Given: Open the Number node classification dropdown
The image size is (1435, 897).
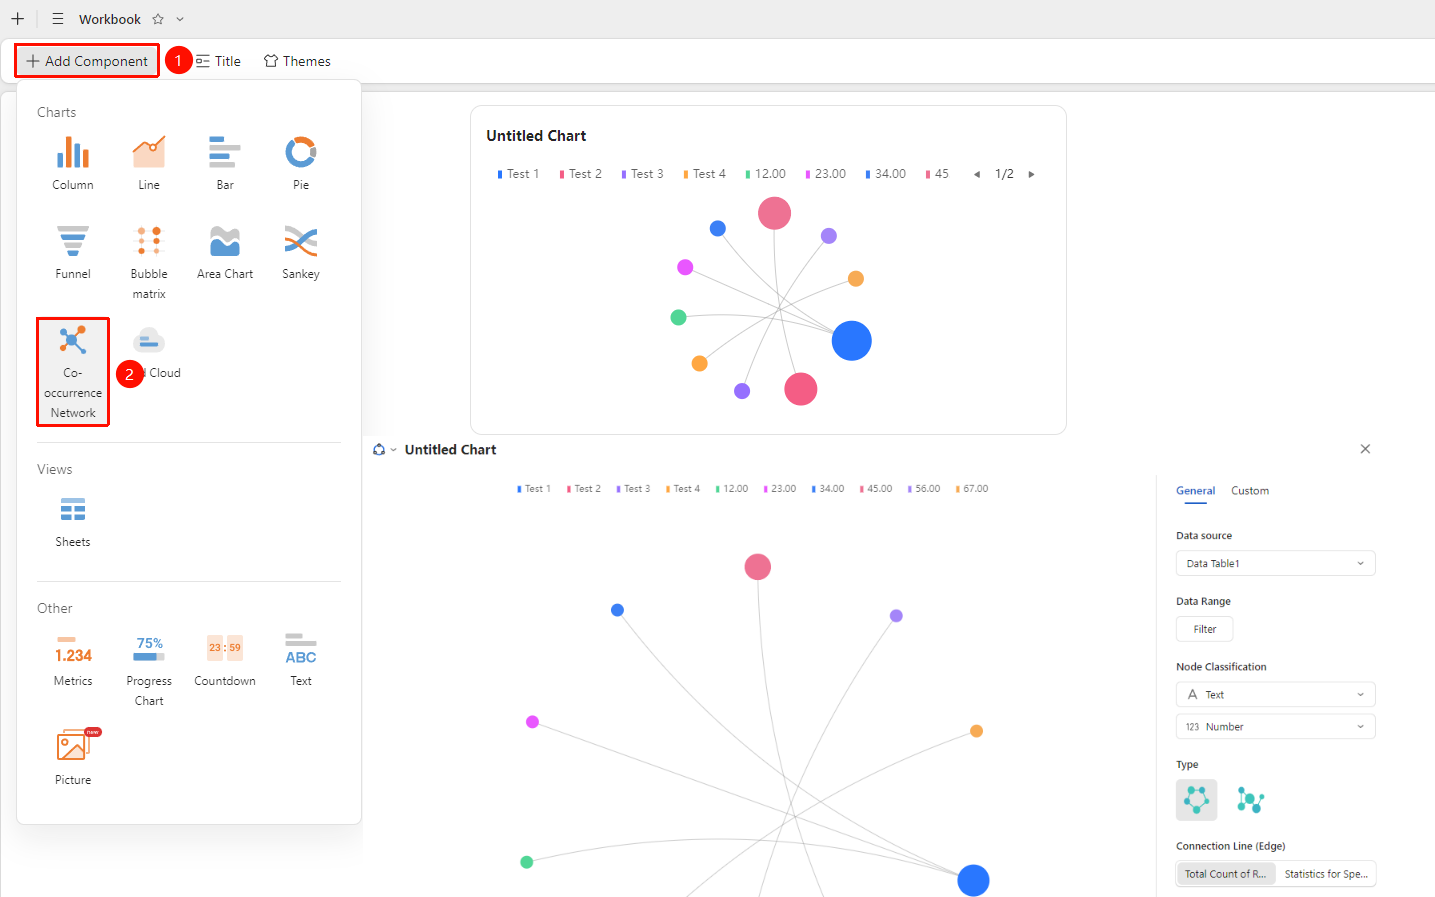Looking at the screenshot, I should [x=1276, y=727].
